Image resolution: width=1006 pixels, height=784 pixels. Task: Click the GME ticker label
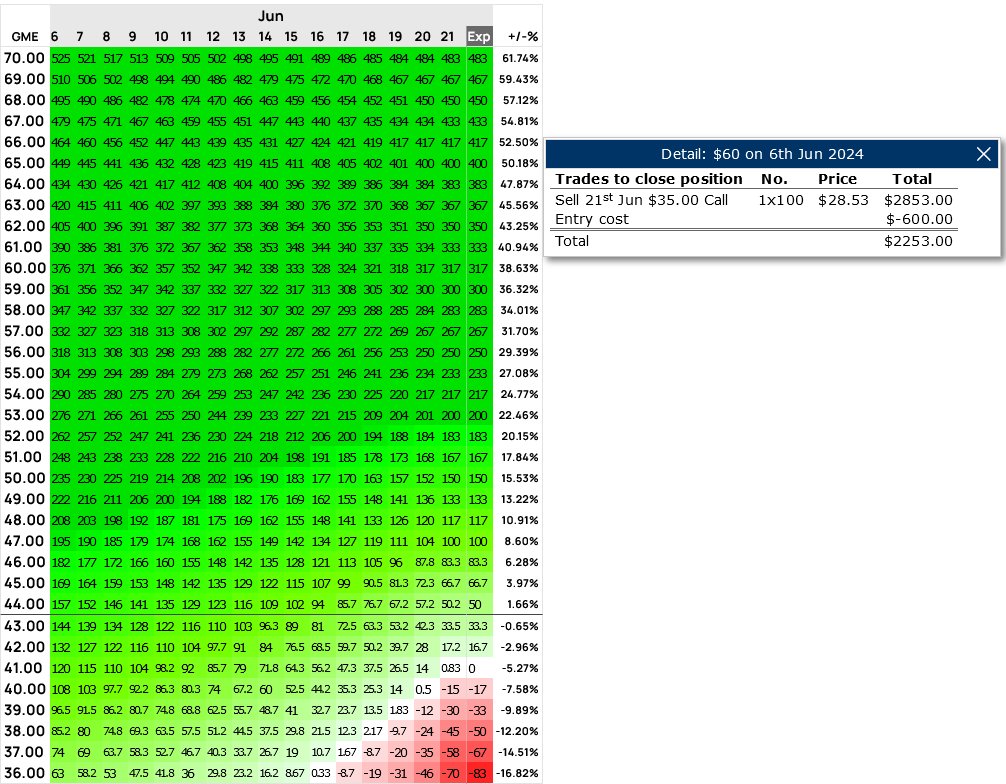tap(25, 37)
